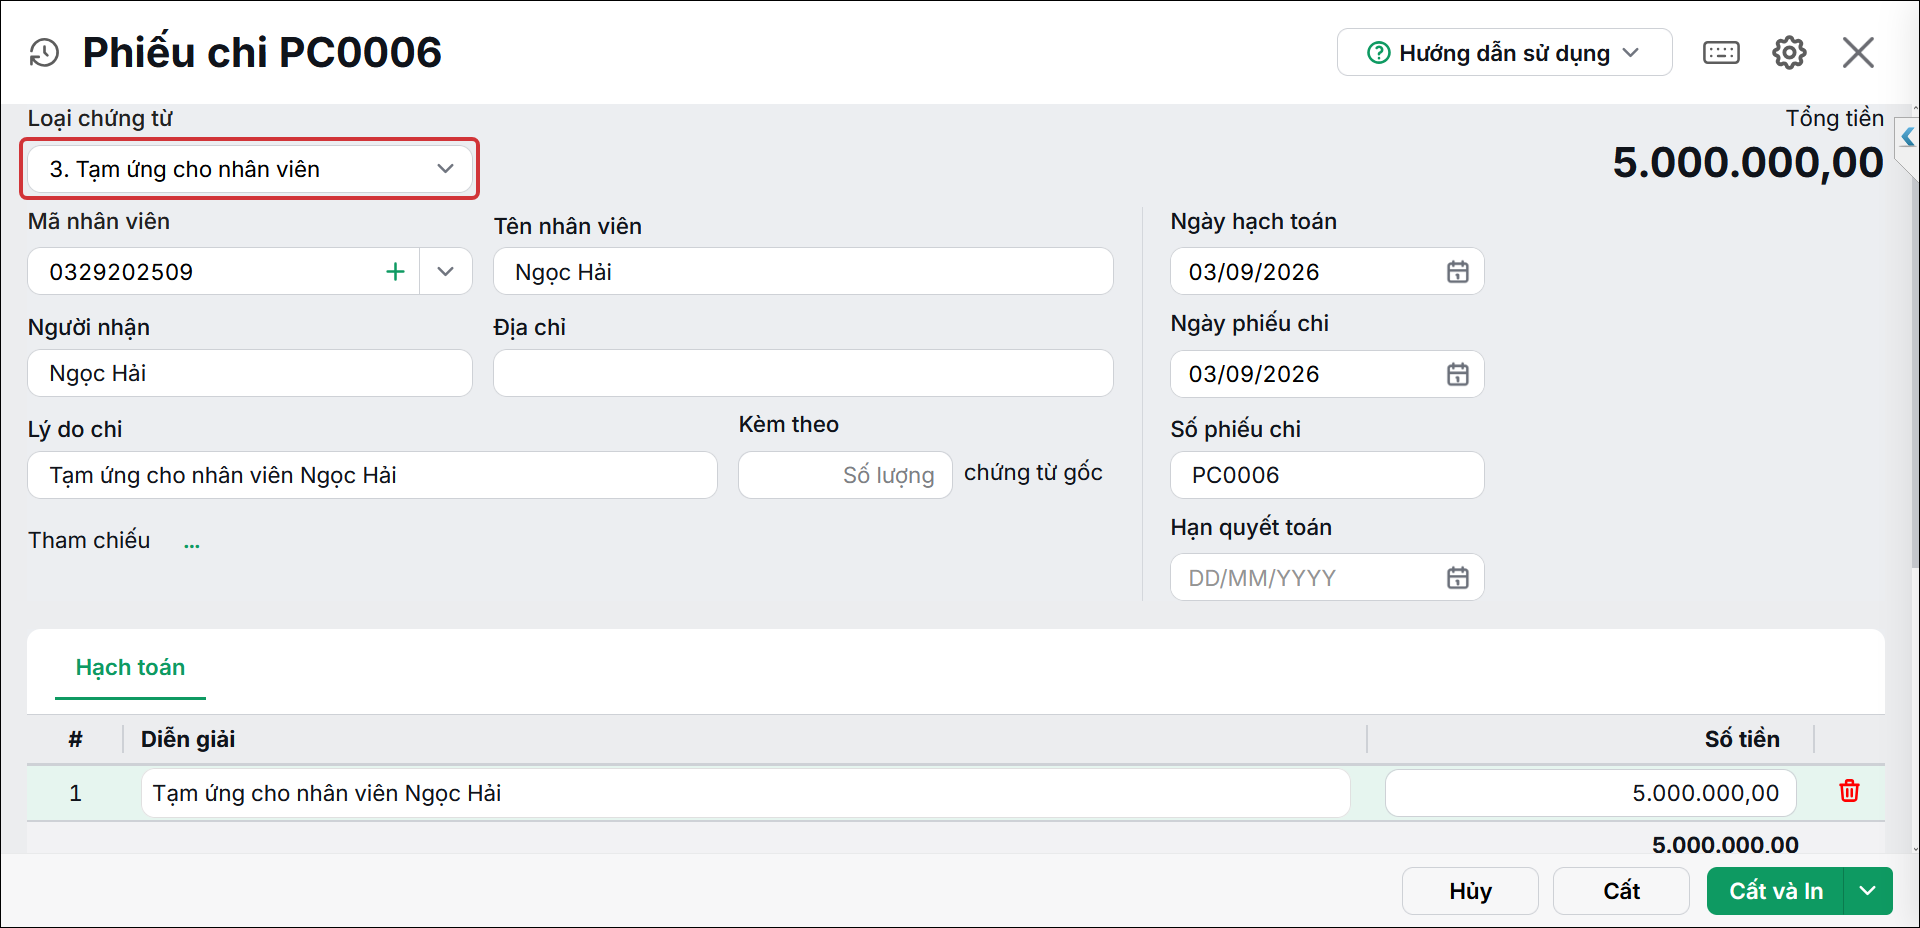Close the Phiếu chi PC0006 form
This screenshot has height=928, width=1920.
1858,53
